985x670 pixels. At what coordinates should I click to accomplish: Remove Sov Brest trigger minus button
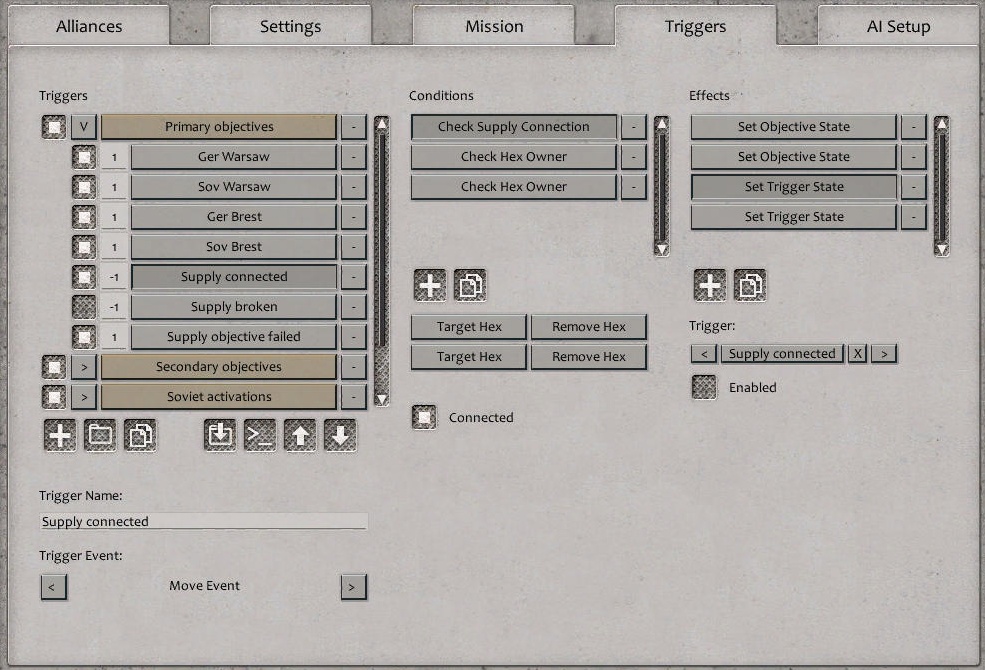click(354, 247)
